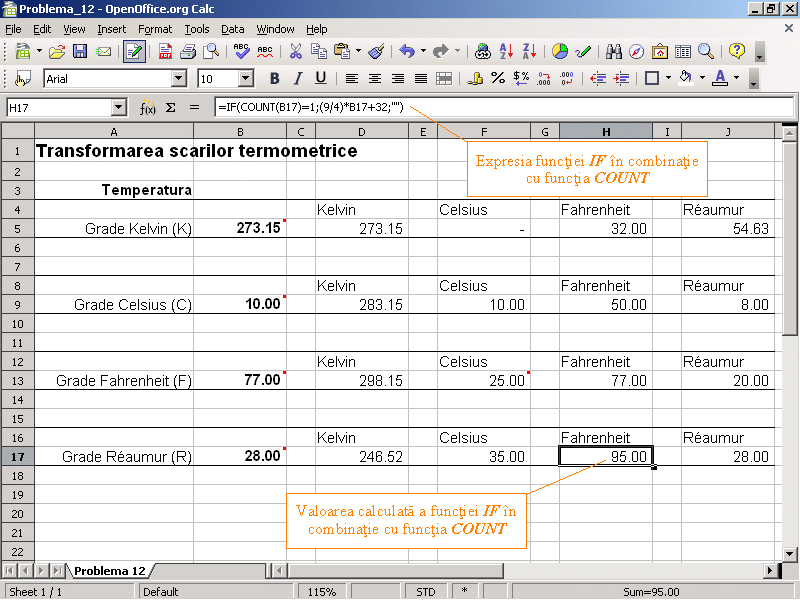The width and height of the screenshot is (800, 600).
Task: Copy selection icon
Action: pyautogui.click(x=319, y=52)
